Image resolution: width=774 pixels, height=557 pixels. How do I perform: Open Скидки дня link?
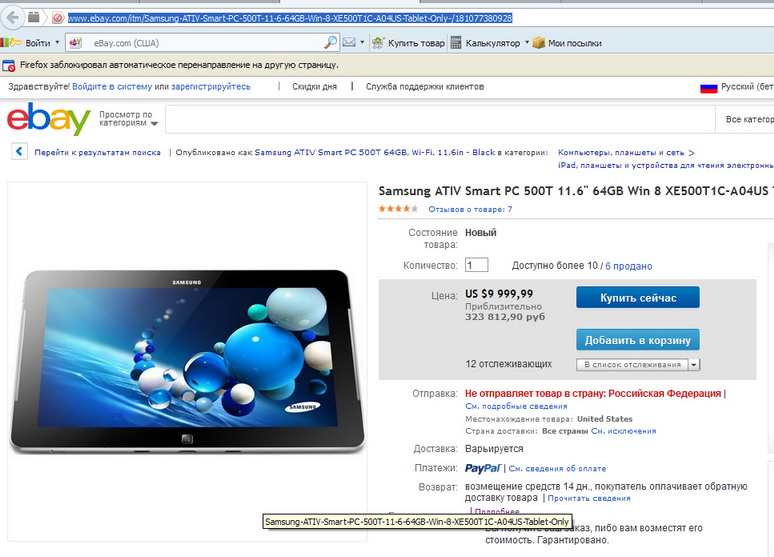[x=314, y=86]
